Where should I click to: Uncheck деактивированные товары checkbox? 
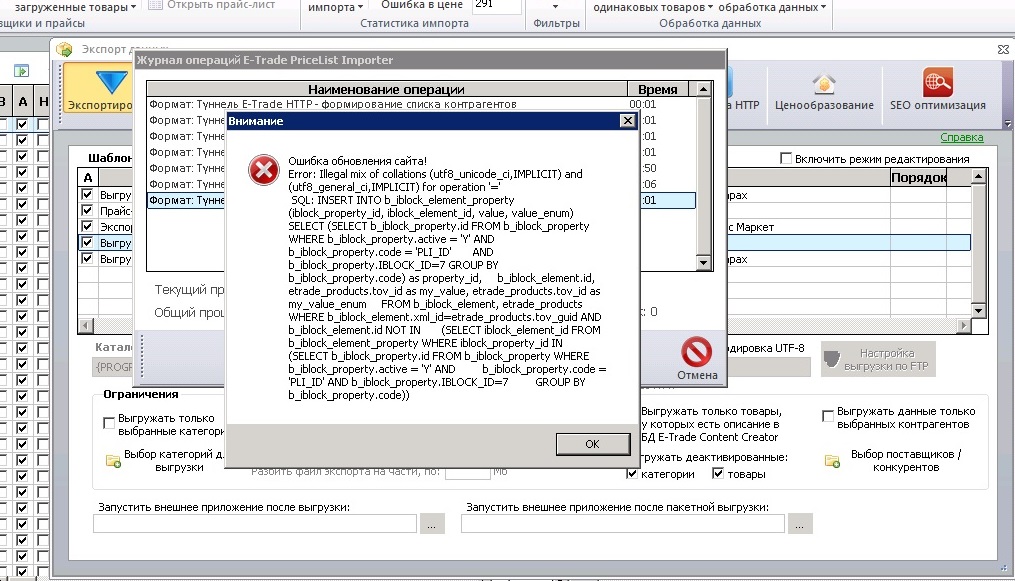717,474
